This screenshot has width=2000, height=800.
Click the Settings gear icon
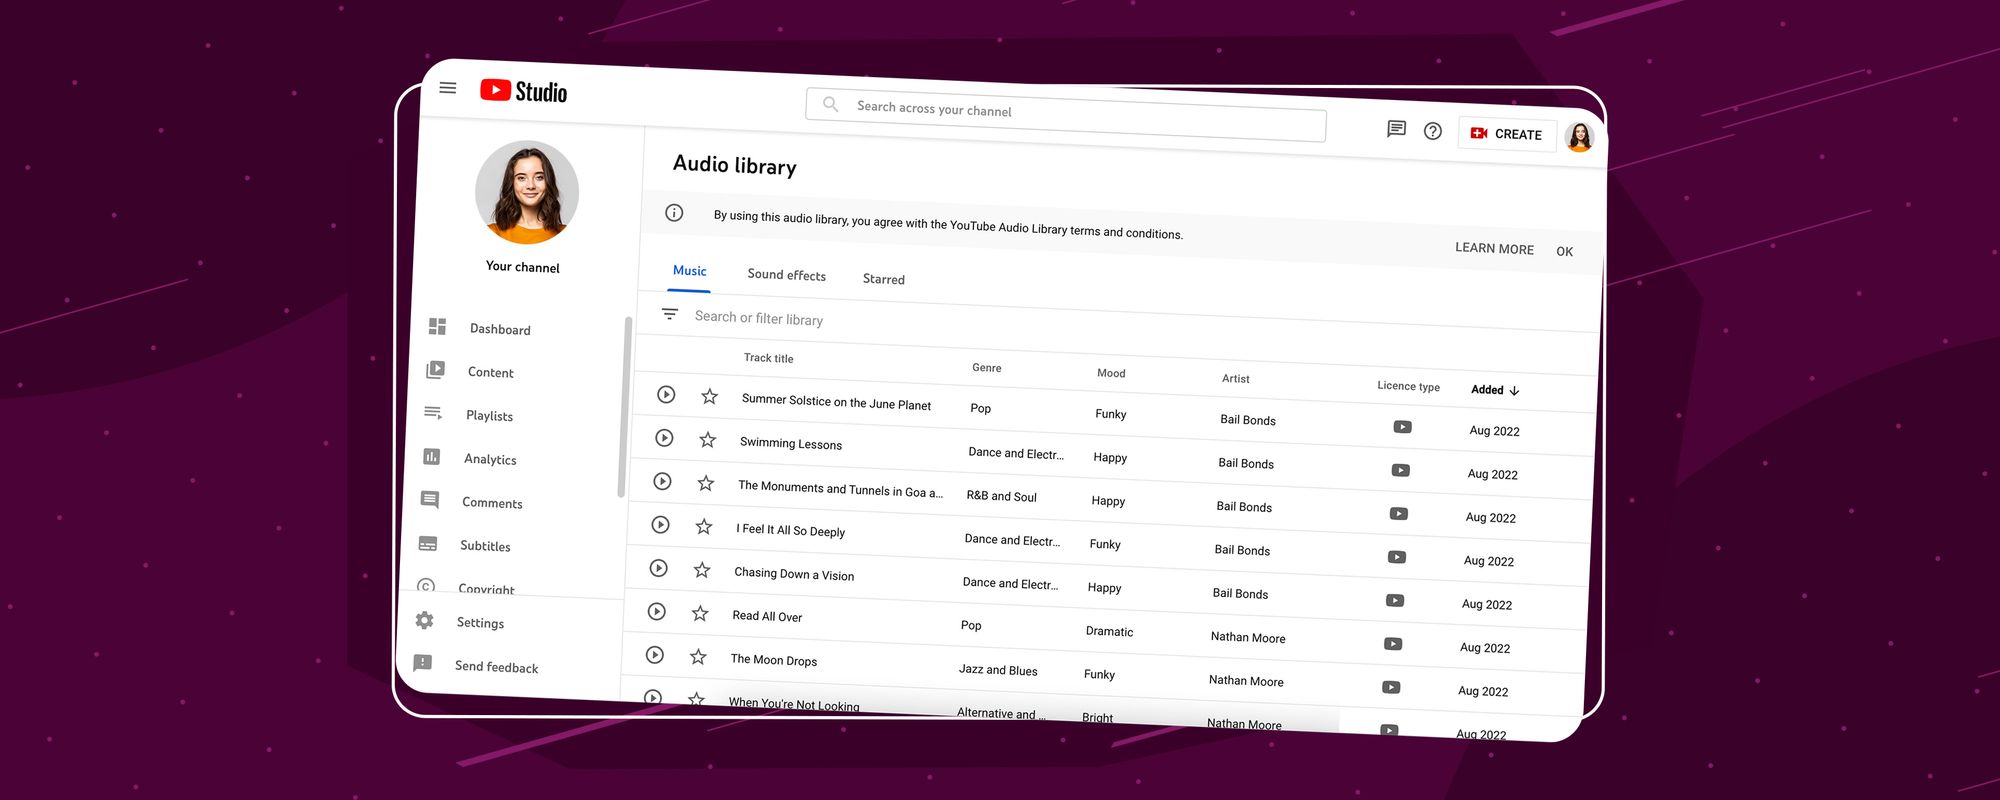(424, 620)
